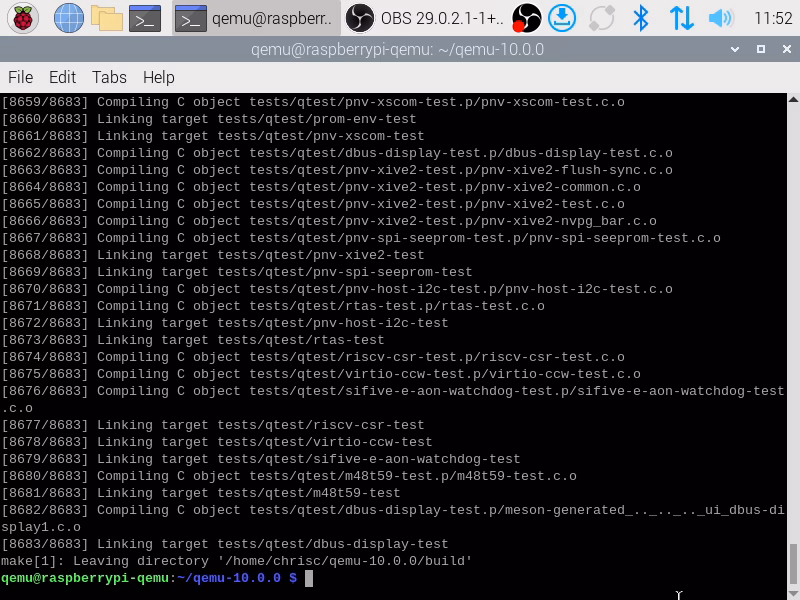The width and height of the screenshot is (800, 600).
Task: Open the Tabs menu
Action: [x=109, y=77]
